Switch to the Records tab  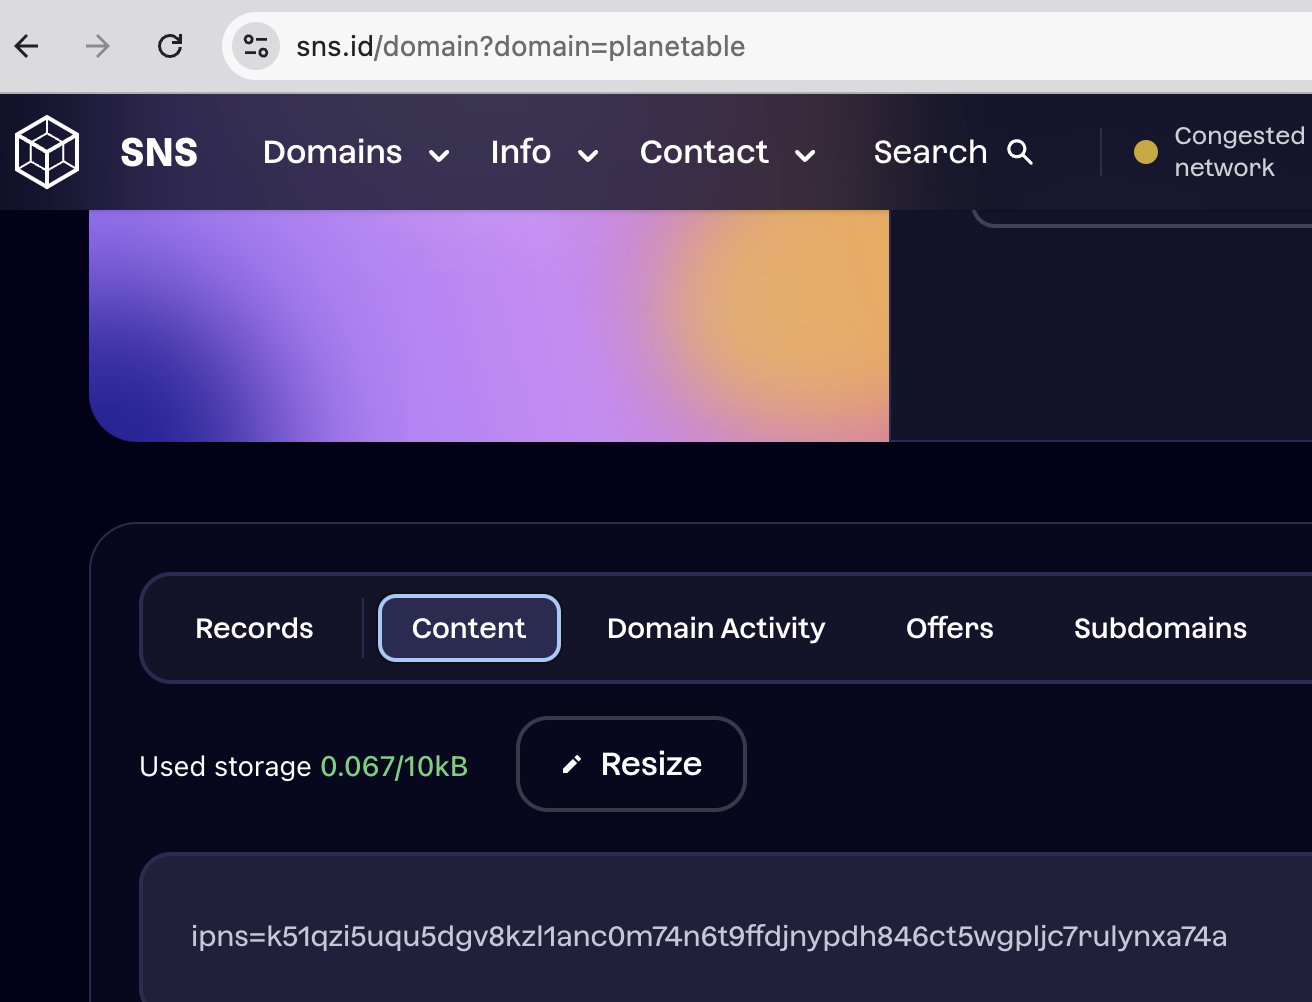[254, 628]
